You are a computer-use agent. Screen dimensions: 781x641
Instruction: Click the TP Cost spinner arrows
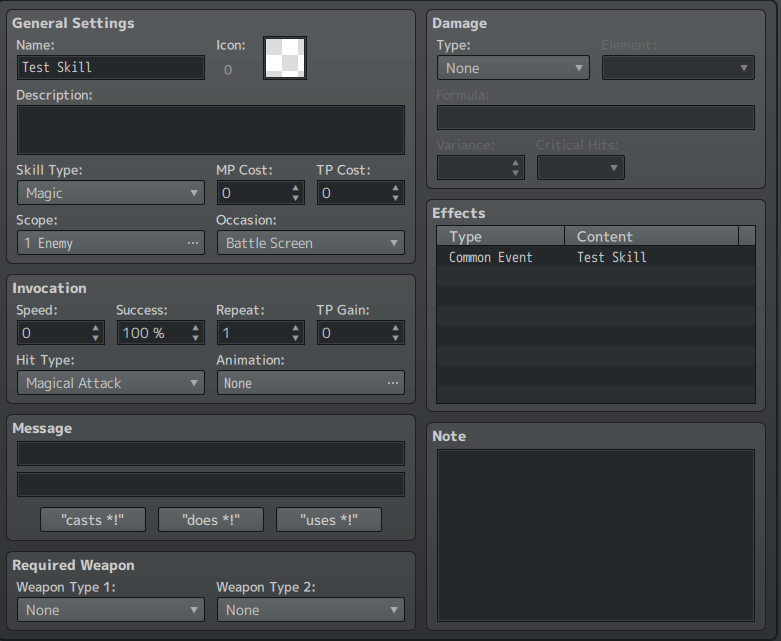coord(396,193)
